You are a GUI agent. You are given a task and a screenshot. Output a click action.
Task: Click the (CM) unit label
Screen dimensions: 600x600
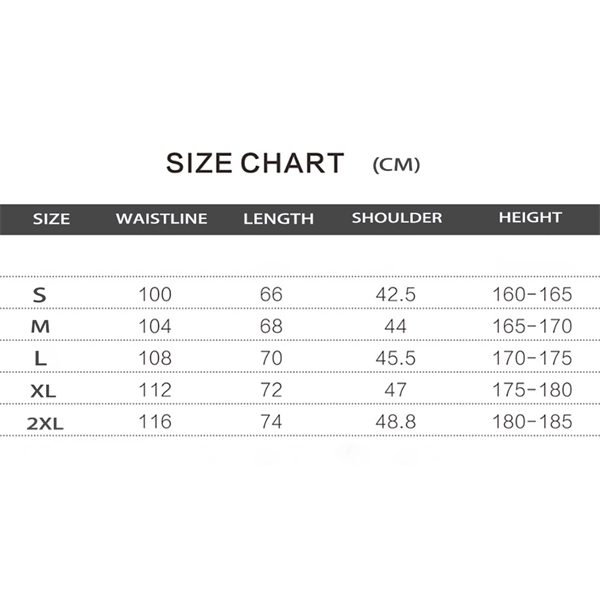point(396,165)
